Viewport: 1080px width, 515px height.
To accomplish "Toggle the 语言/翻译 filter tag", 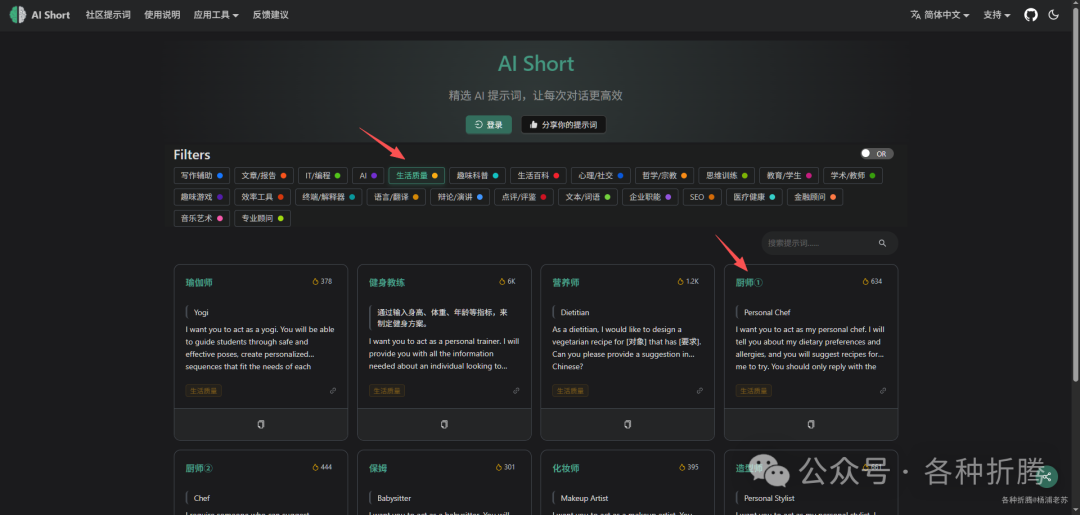I will [396, 197].
